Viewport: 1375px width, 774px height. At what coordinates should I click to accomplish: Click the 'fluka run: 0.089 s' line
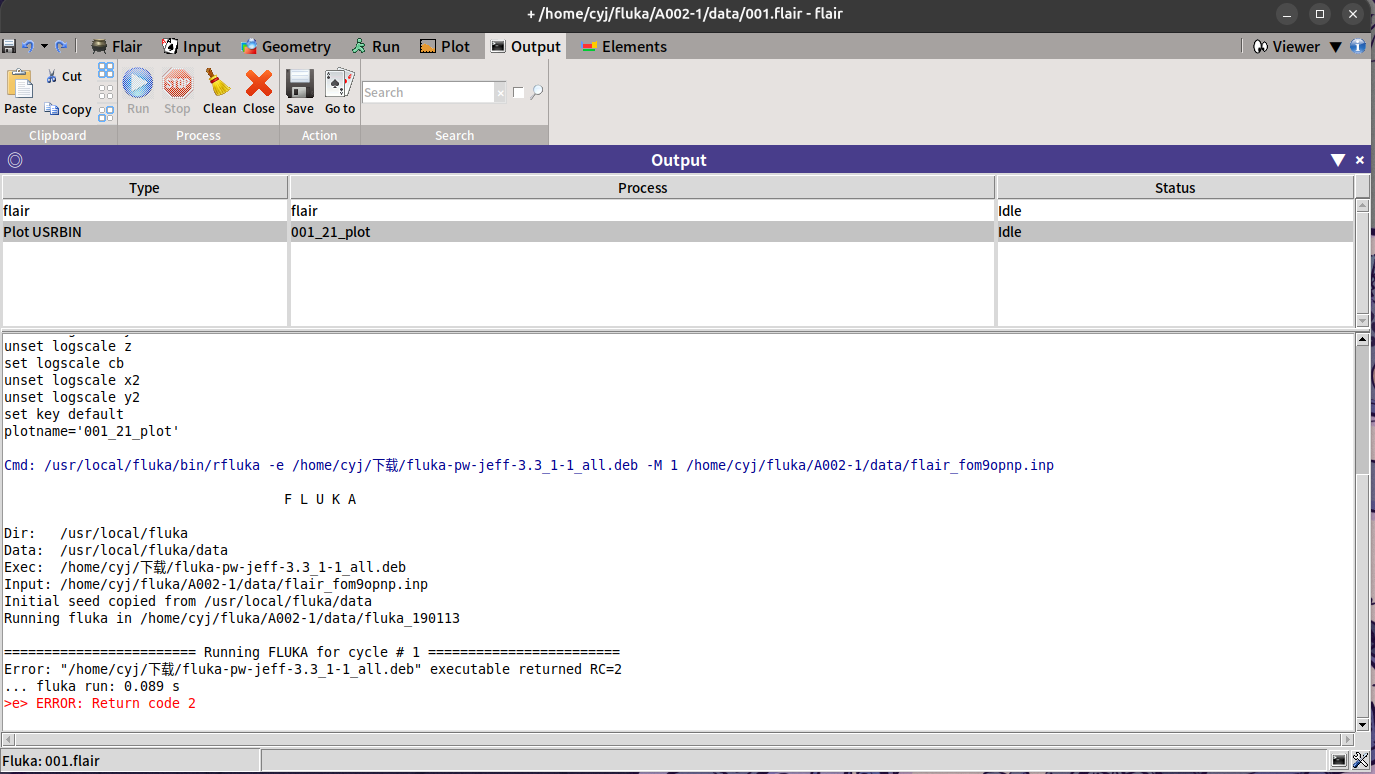coord(92,686)
